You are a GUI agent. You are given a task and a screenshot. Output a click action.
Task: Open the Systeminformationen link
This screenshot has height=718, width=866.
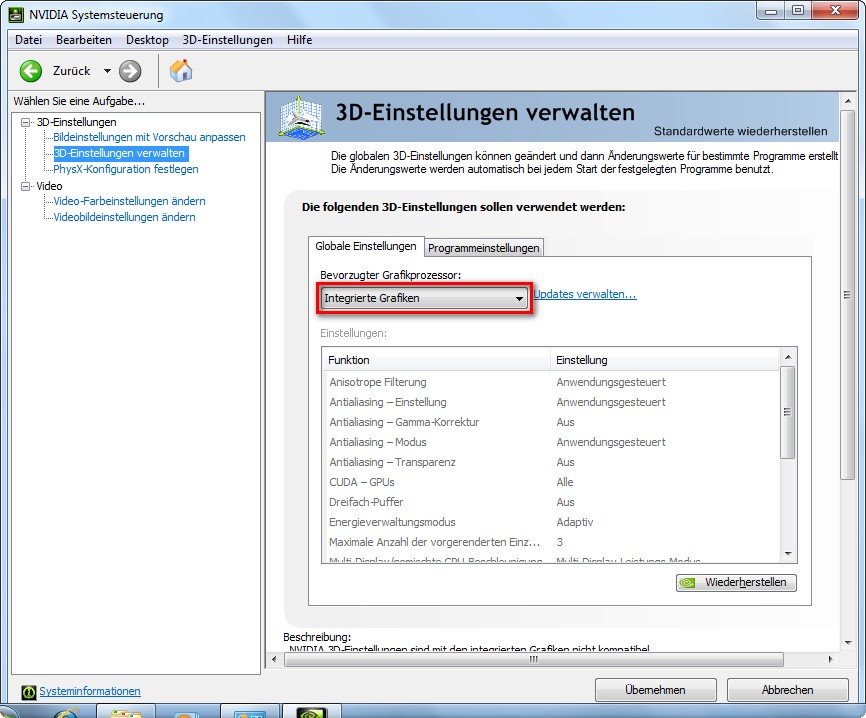click(x=90, y=691)
